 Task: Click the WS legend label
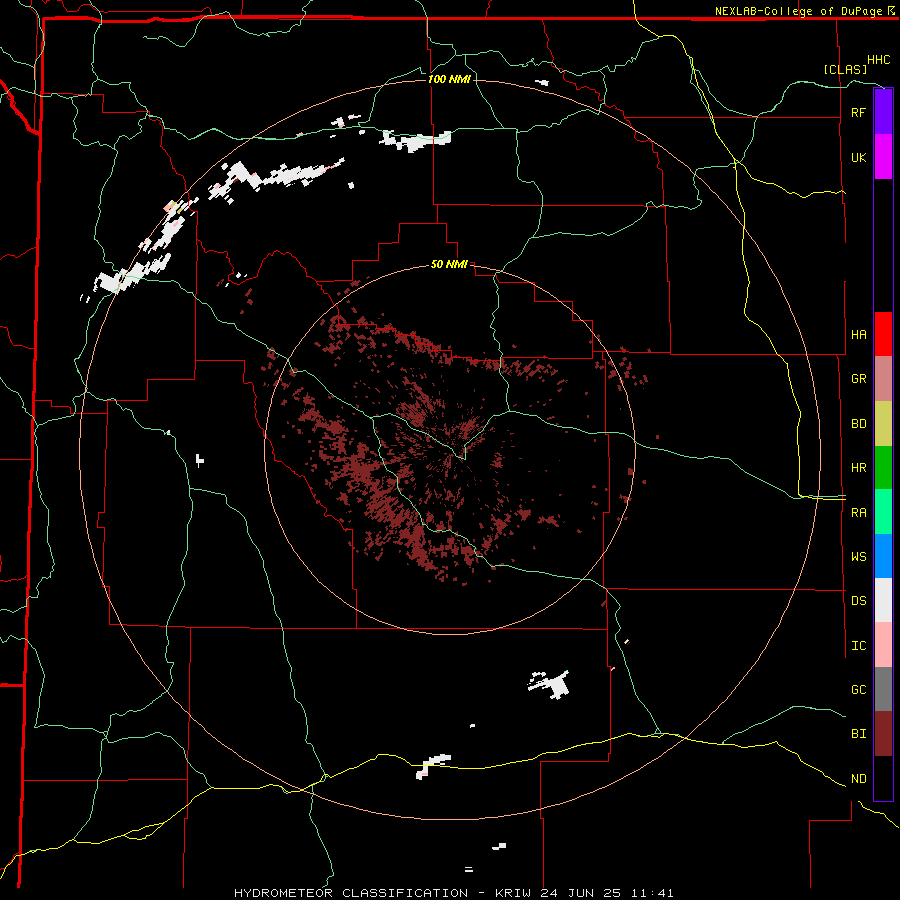pos(858,557)
